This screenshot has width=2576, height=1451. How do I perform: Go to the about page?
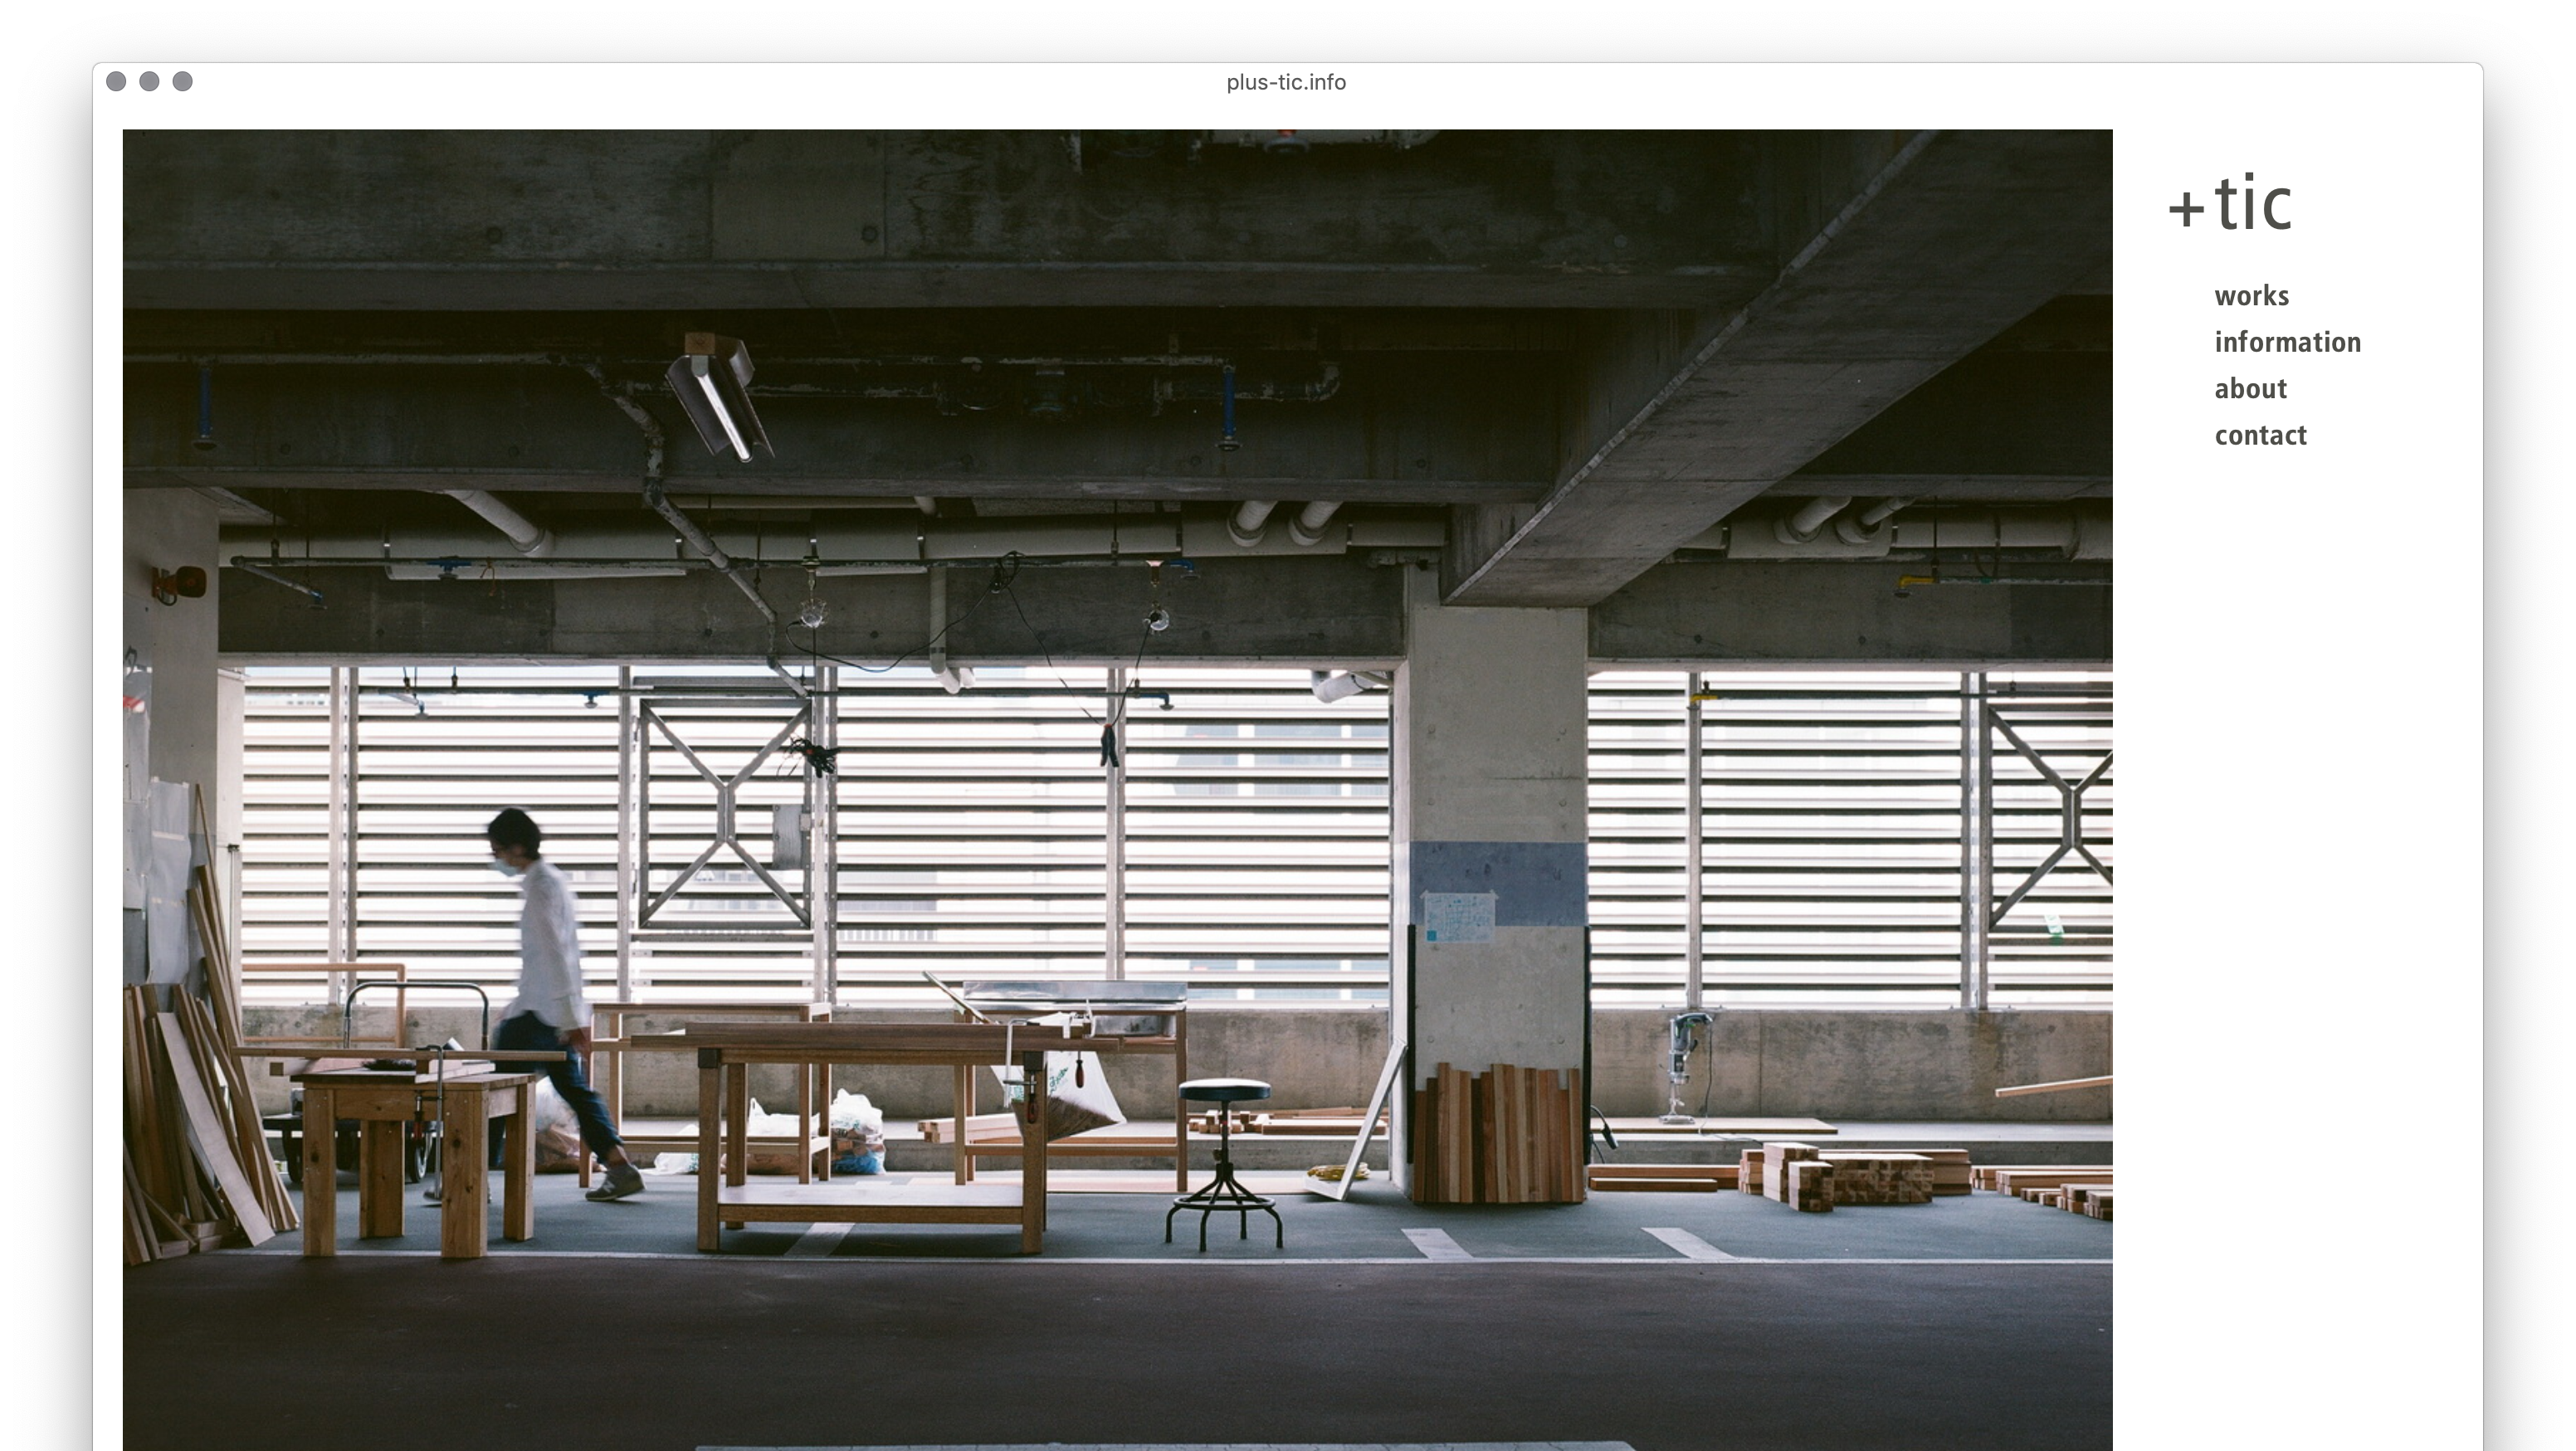(x=2250, y=388)
